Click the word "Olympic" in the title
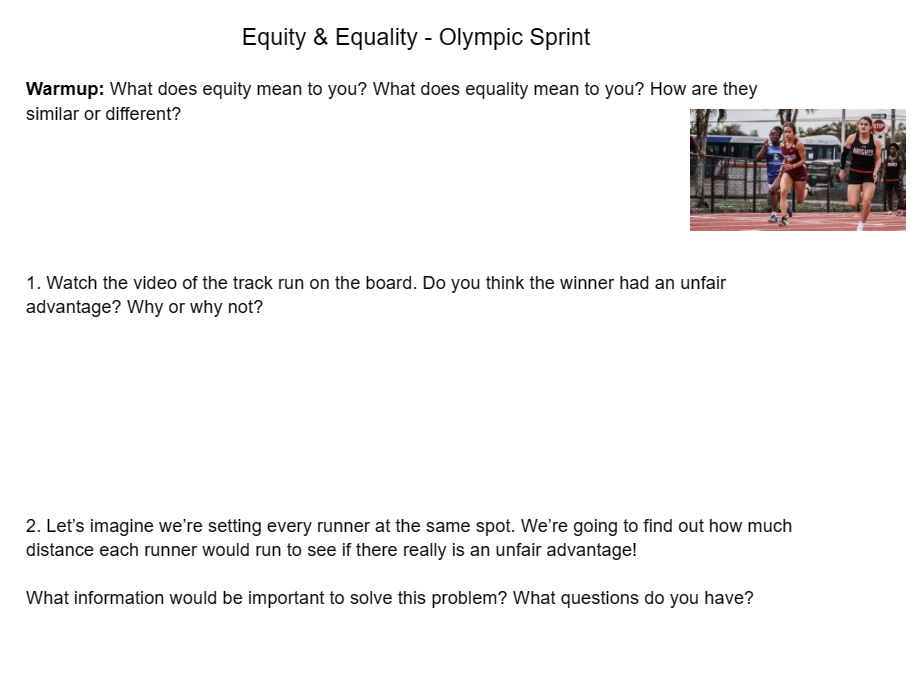 pos(479,38)
